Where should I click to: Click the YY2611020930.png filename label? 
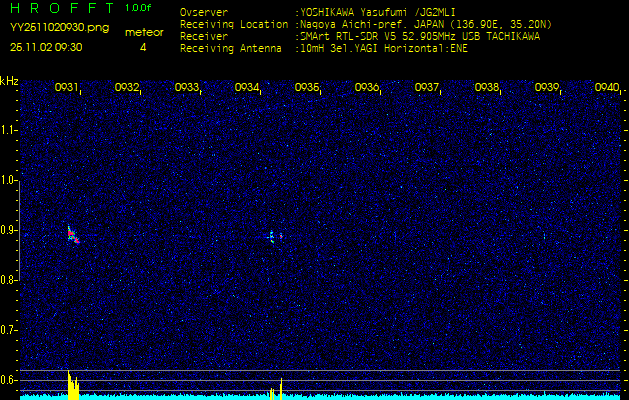tap(59, 28)
